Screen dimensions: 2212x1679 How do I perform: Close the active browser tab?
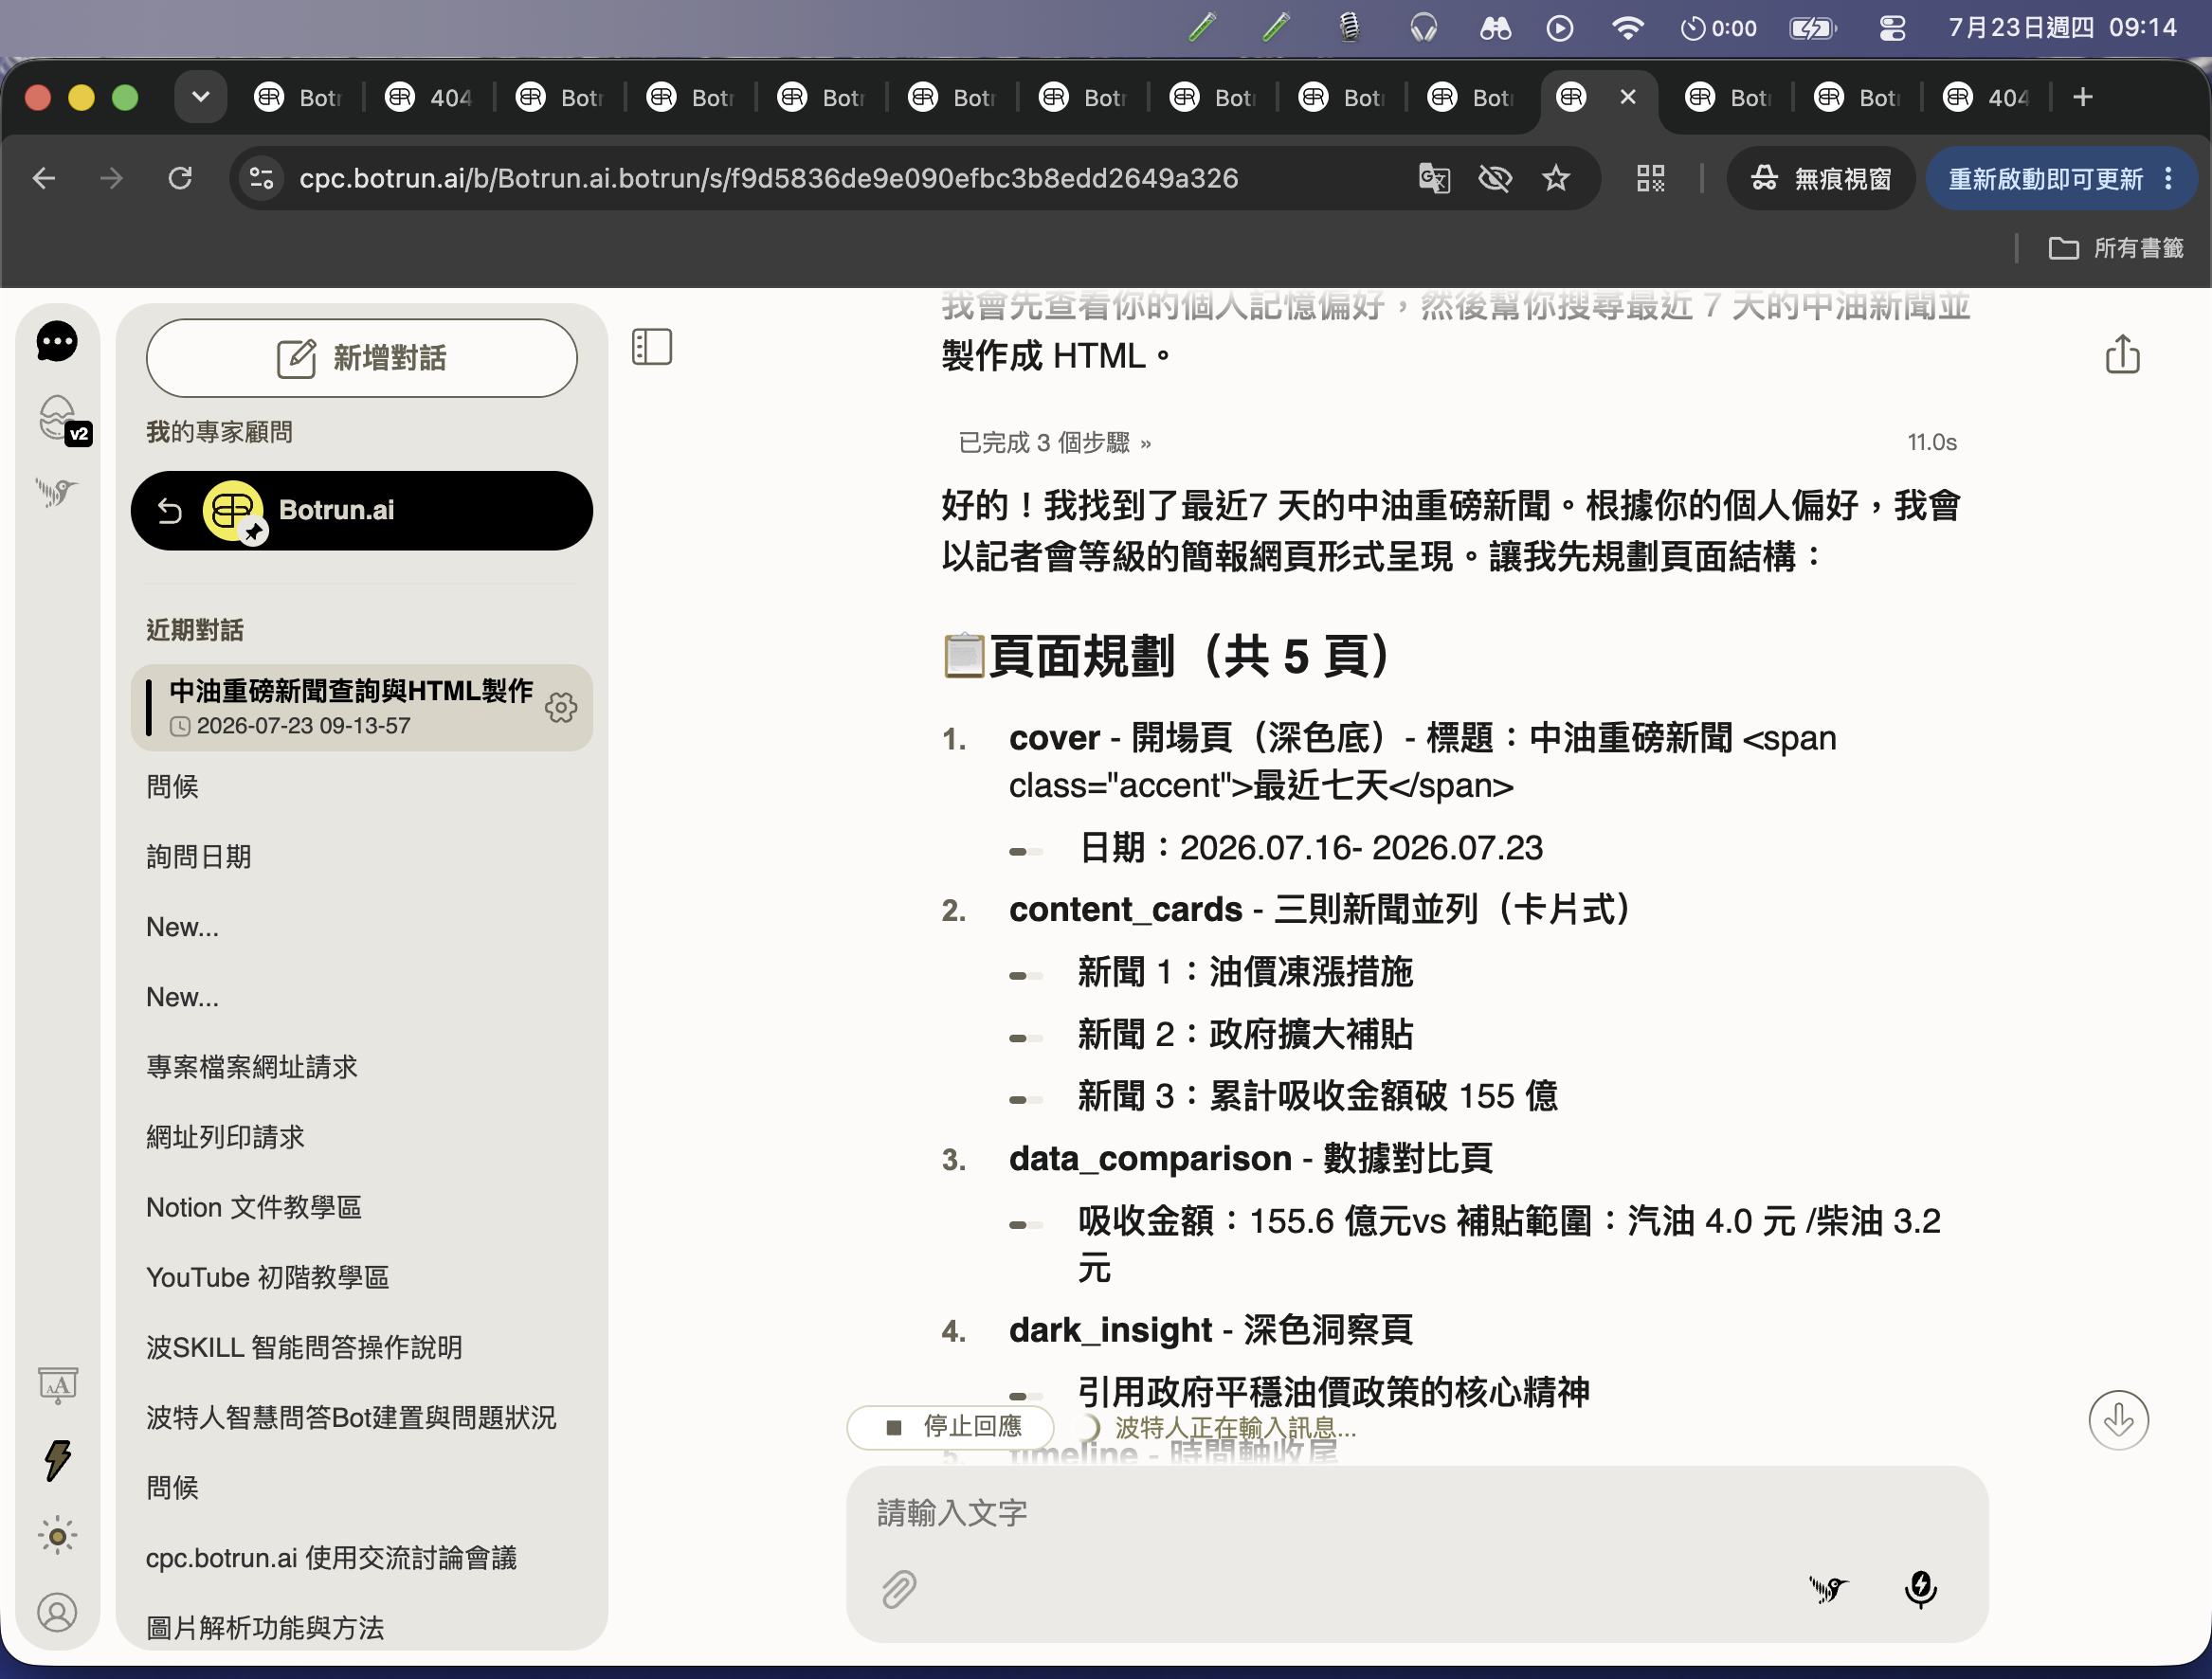(x=1628, y=97)
